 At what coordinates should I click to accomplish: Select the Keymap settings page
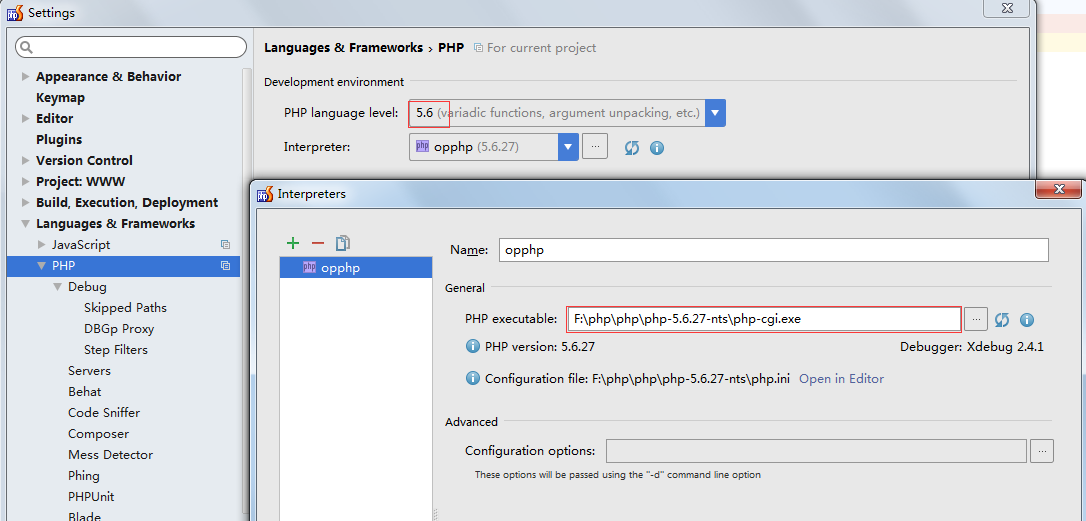(60, 98)
